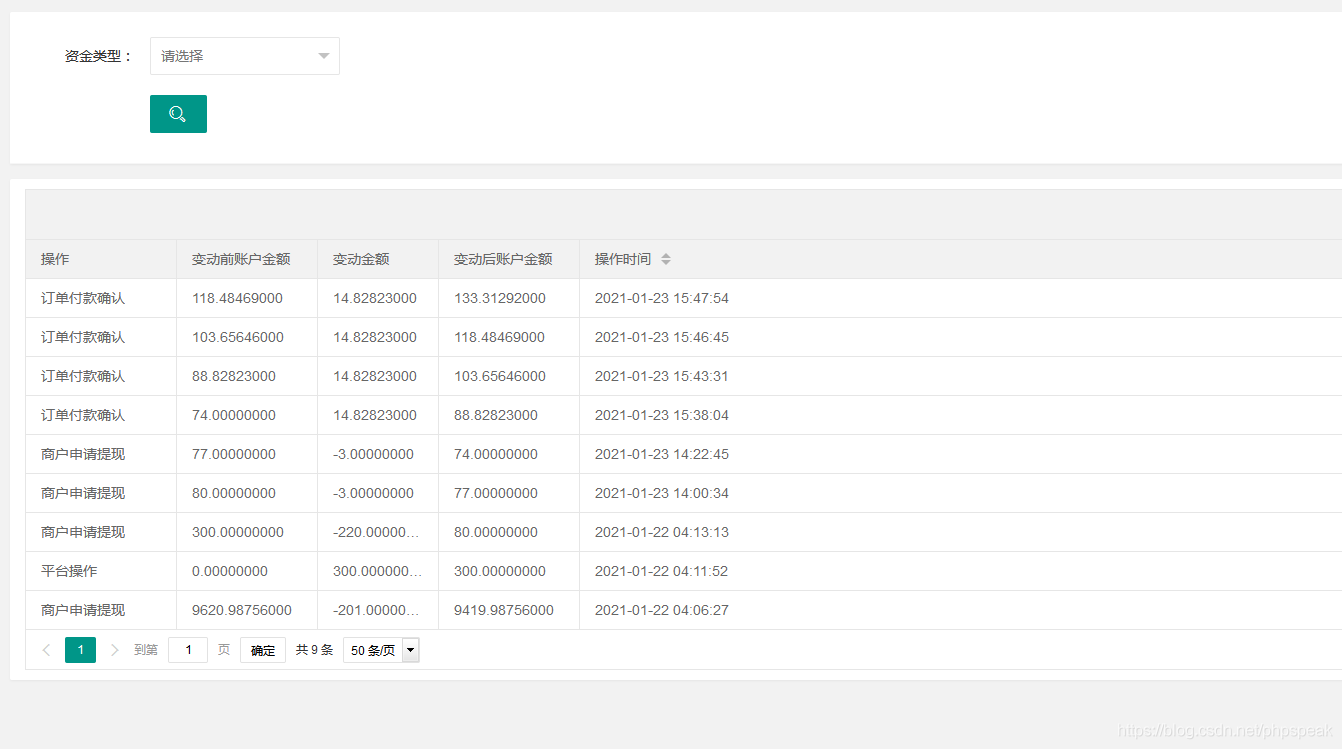Click the 共 9 条 total count text

314,650
